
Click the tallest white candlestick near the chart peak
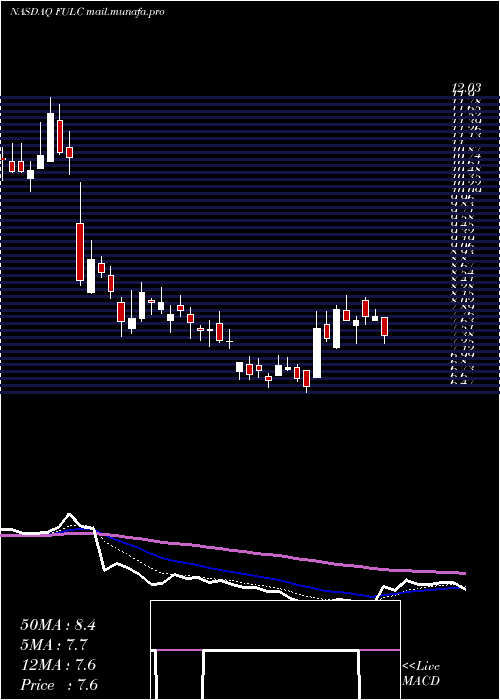[x=50, y=138]
